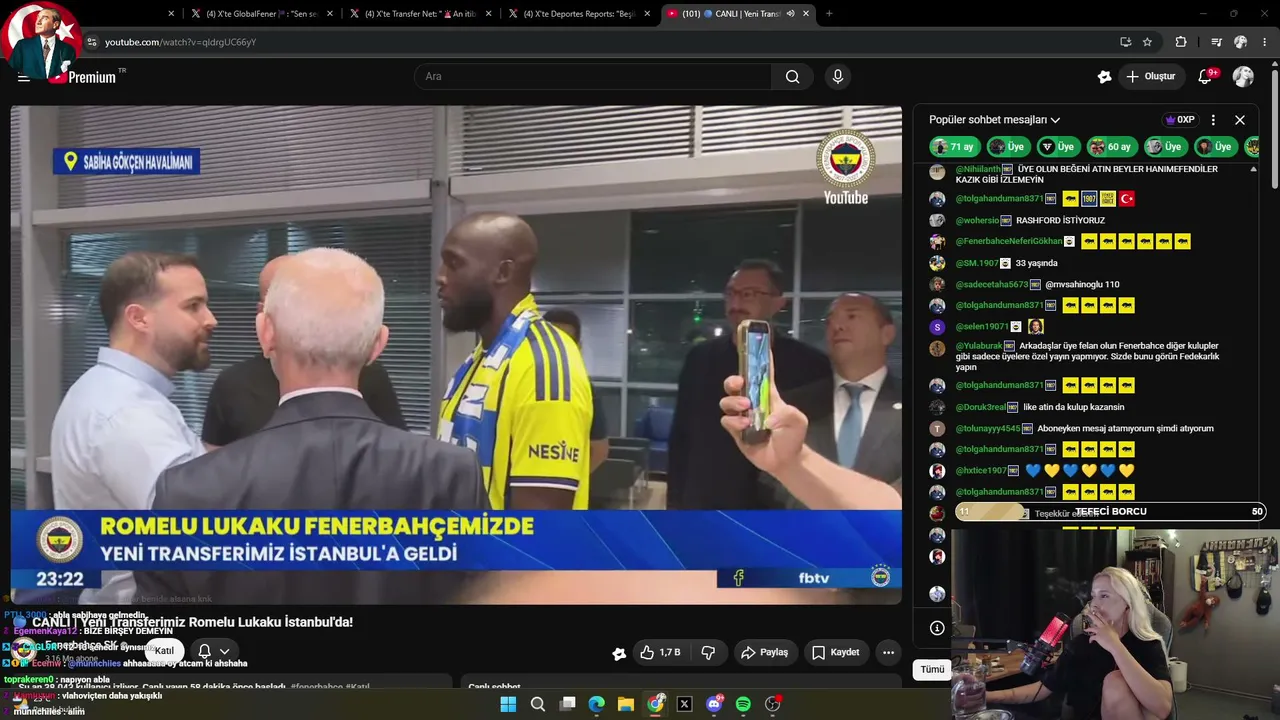Open the YouTube guide hamburger menu
Screen dimensions: 1280x720
click(x=23, y=77)
